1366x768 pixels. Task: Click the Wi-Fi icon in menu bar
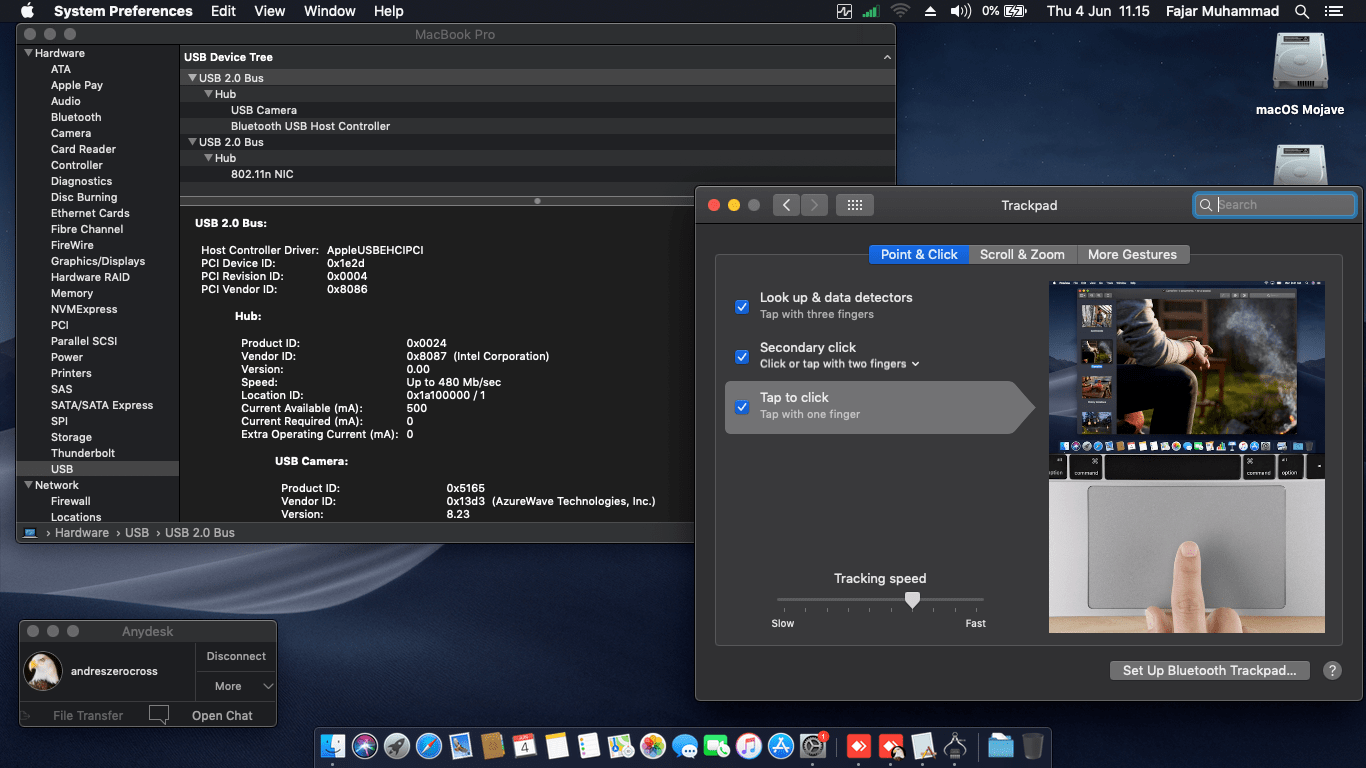click(x=900, y=11)
